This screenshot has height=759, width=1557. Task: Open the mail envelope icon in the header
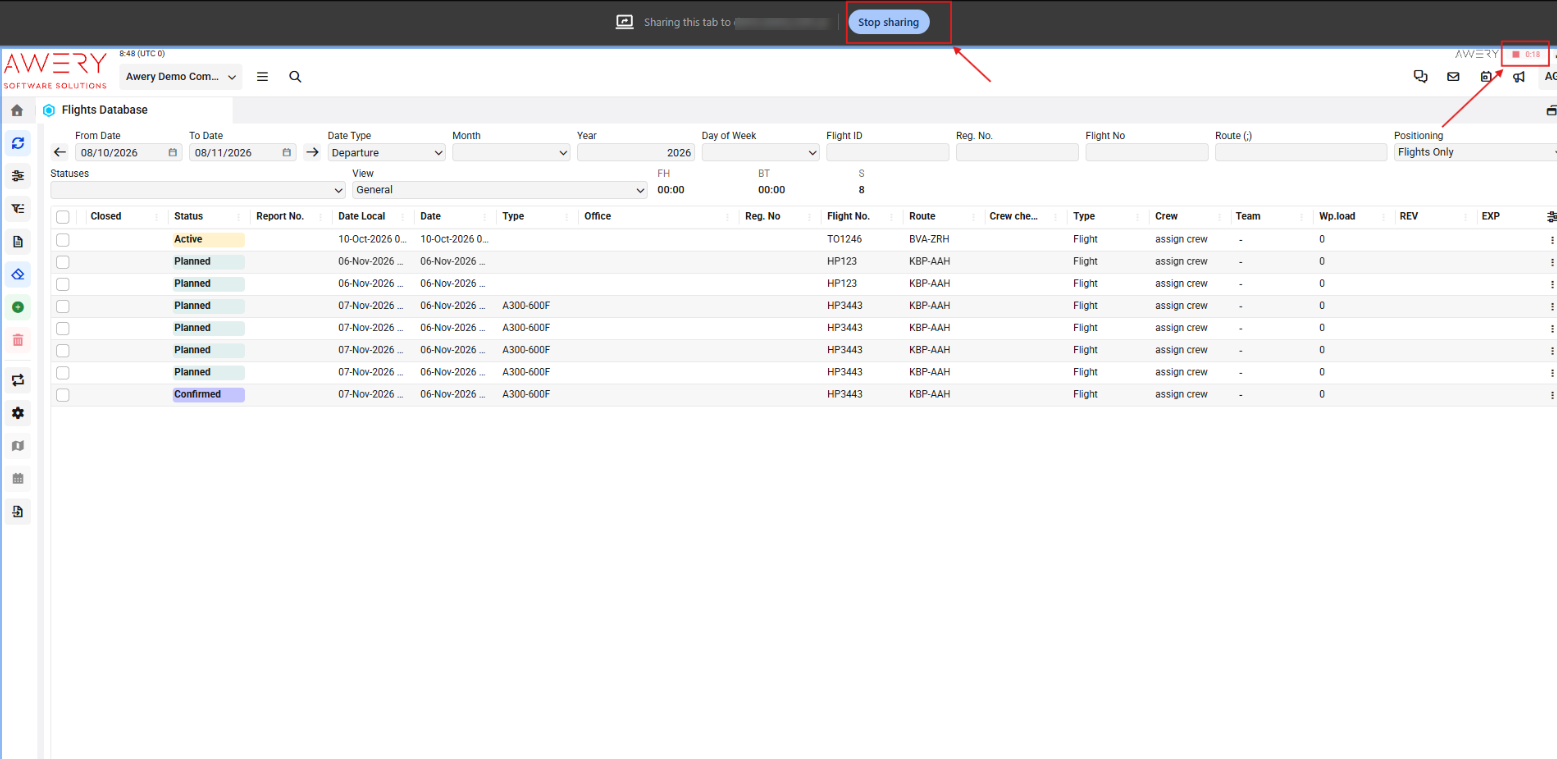[x=1453, y=76]
